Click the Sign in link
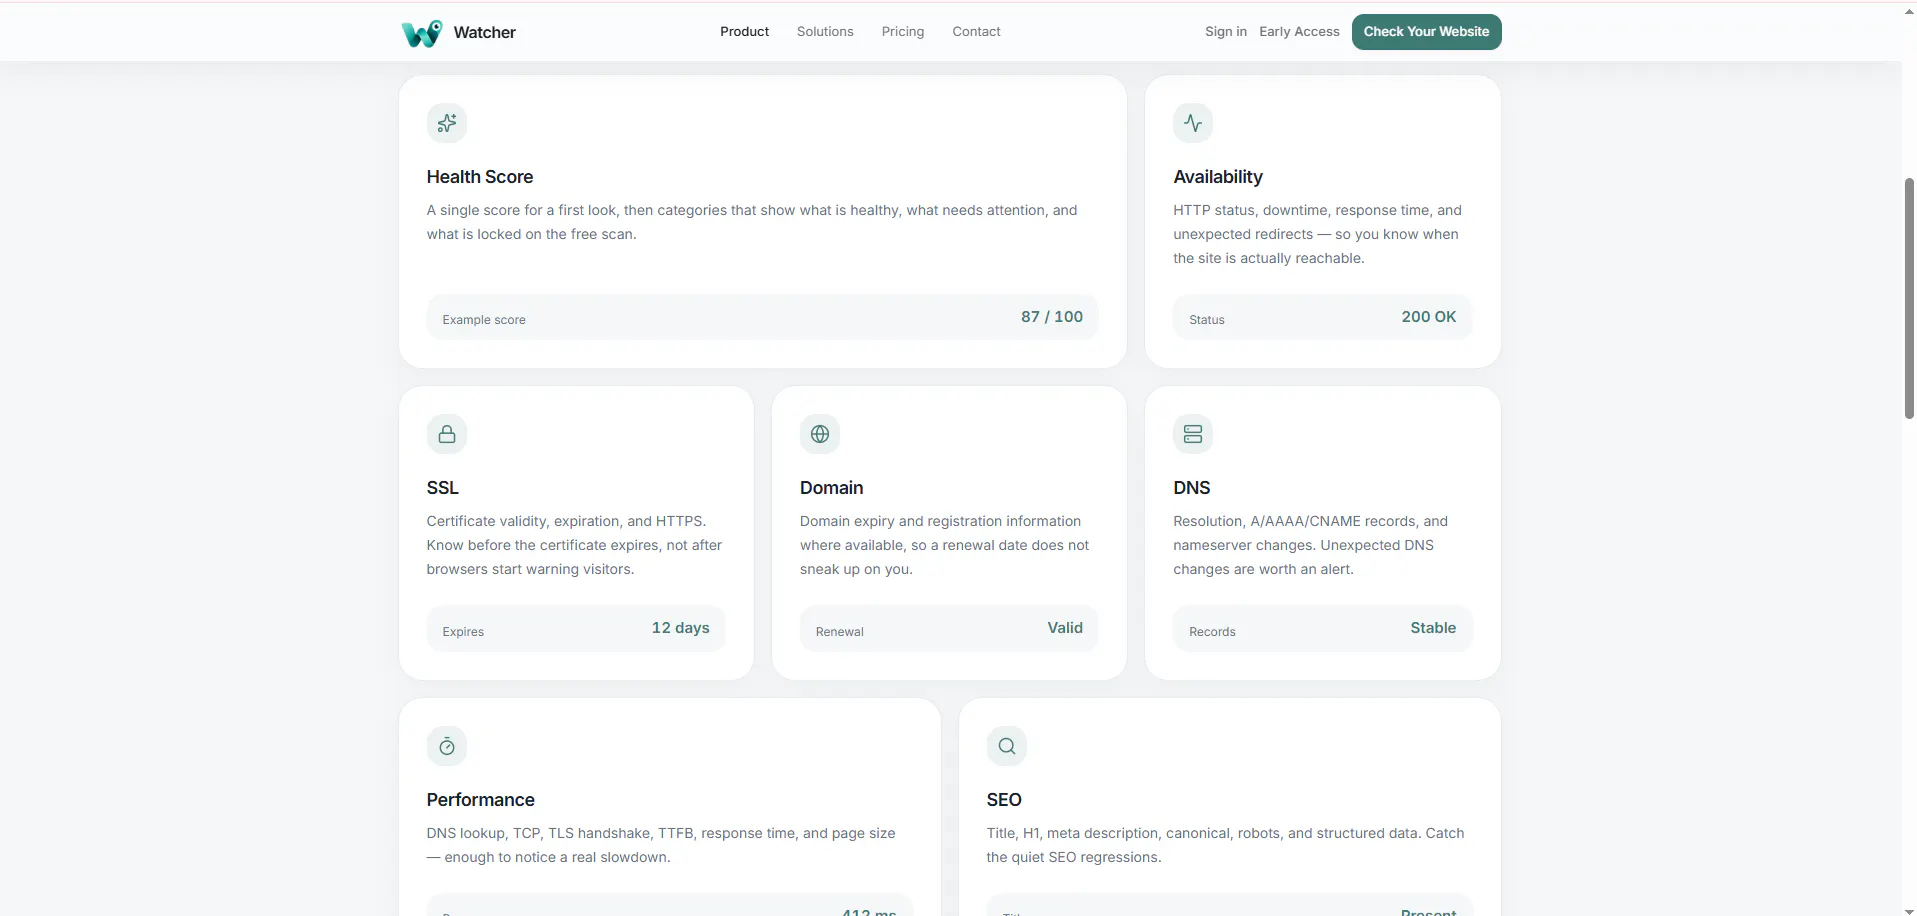Viewport: 1917px width, 916px height. coord(1226,32)
